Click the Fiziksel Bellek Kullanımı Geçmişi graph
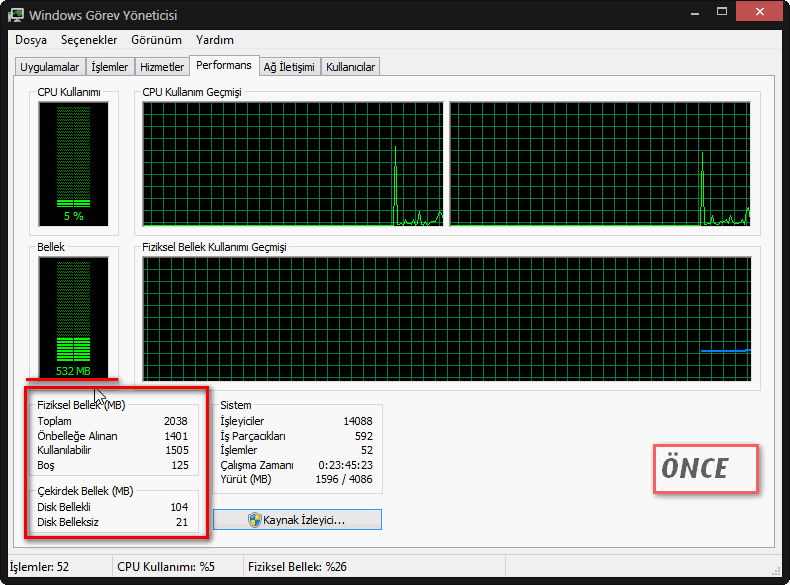Screen dimensions: 790x585 pyautogui.click(x=447, y=319)
